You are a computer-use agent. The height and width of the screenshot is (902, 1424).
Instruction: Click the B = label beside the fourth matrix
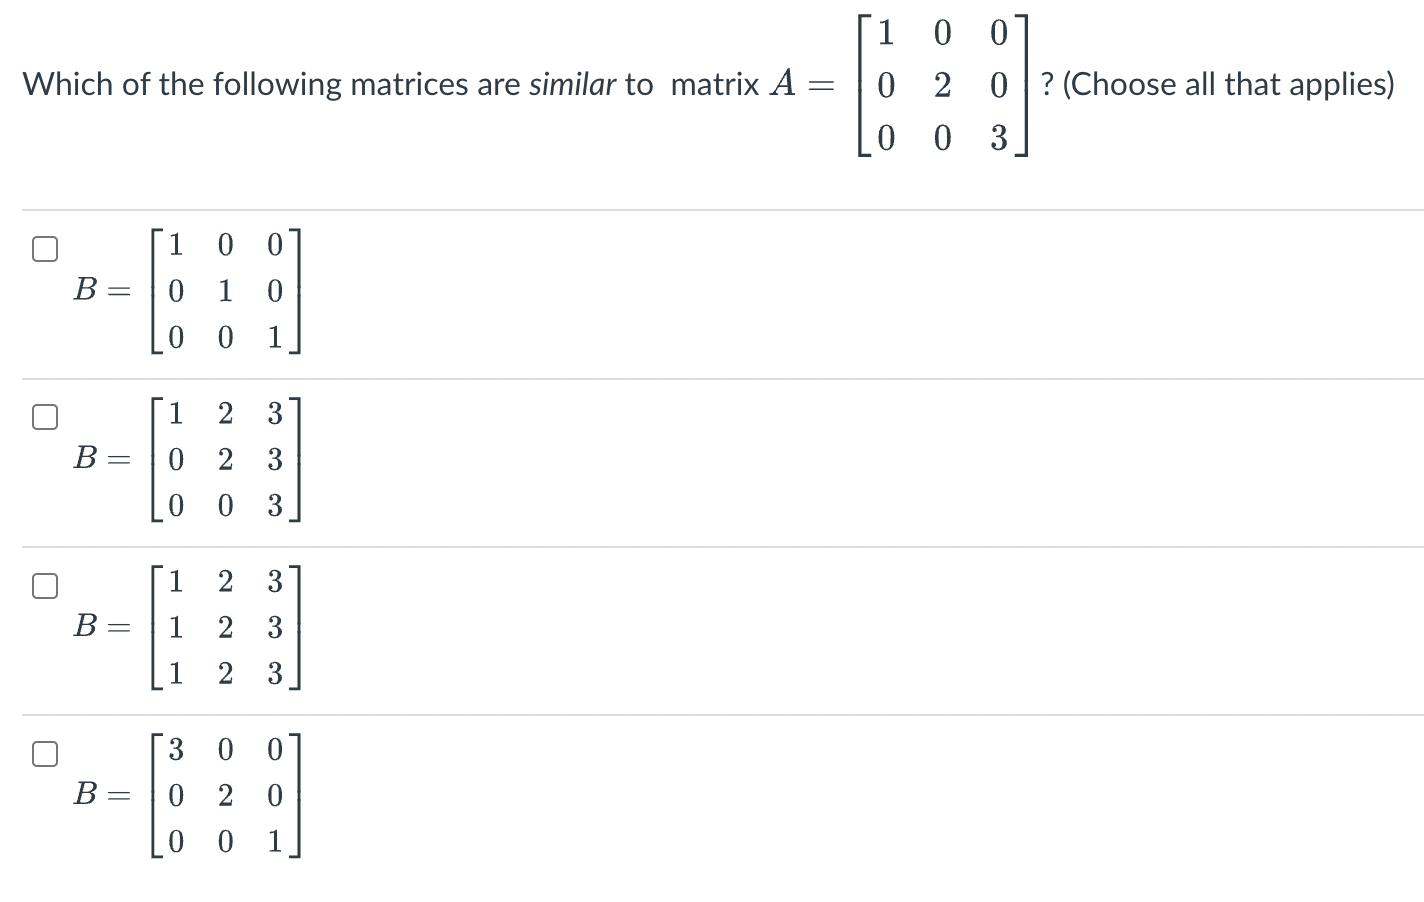coord(97,796)
